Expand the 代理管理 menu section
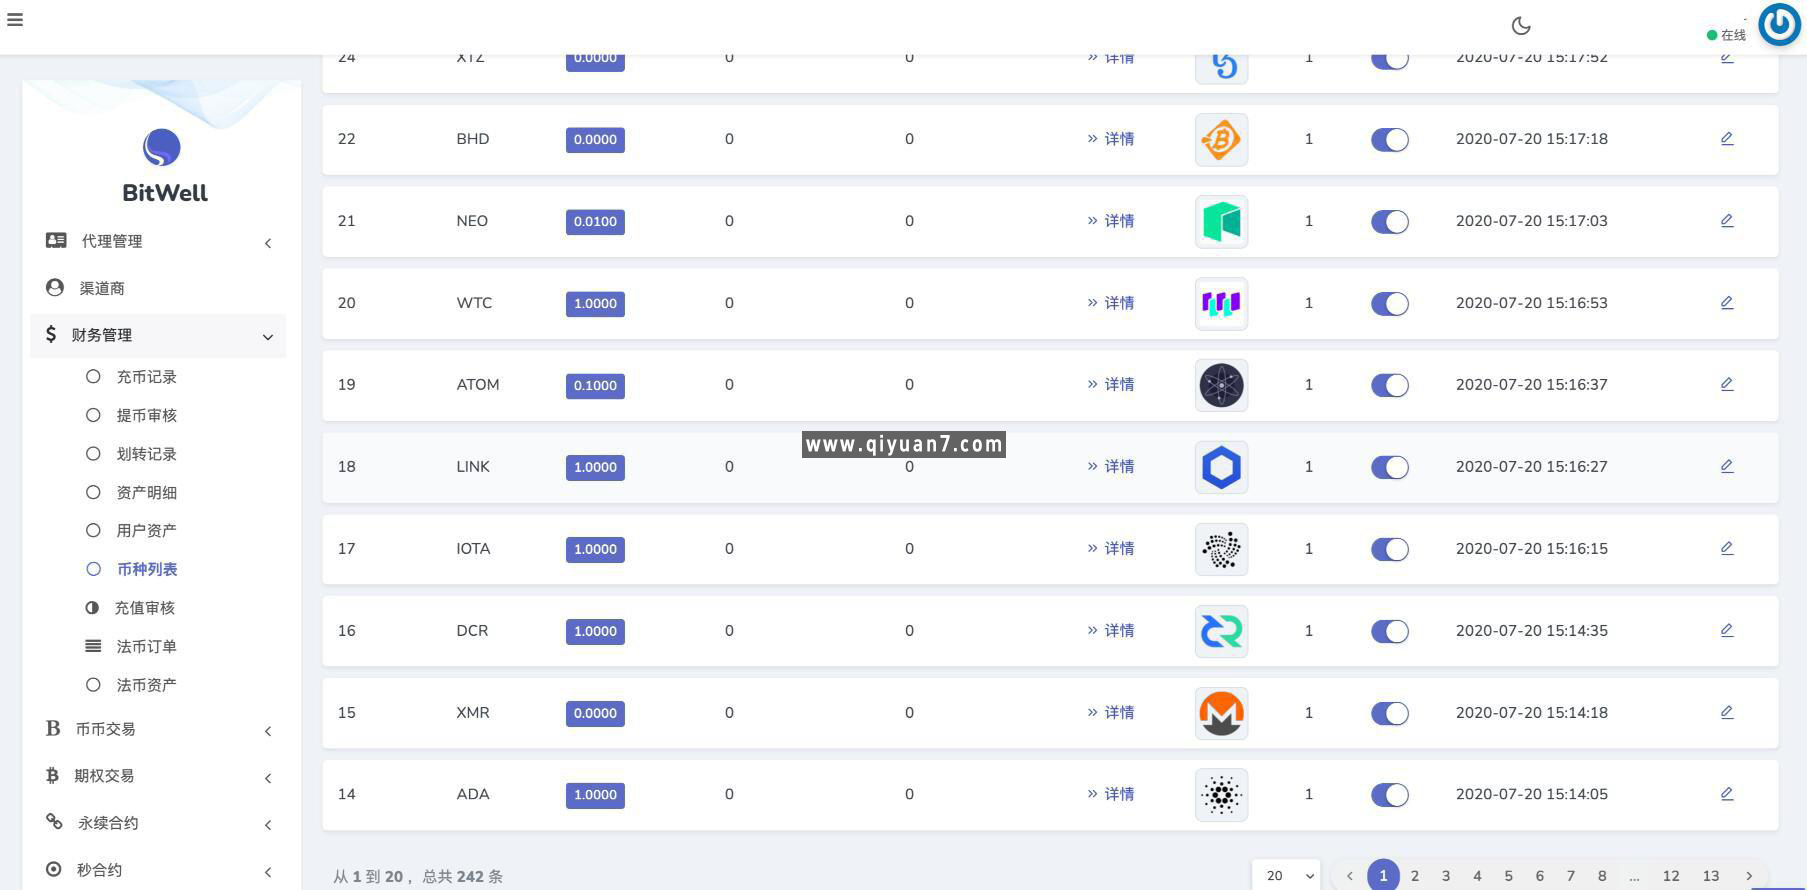Image resolution: width=1807 pixels, height=890 pixels. (267, 242)
